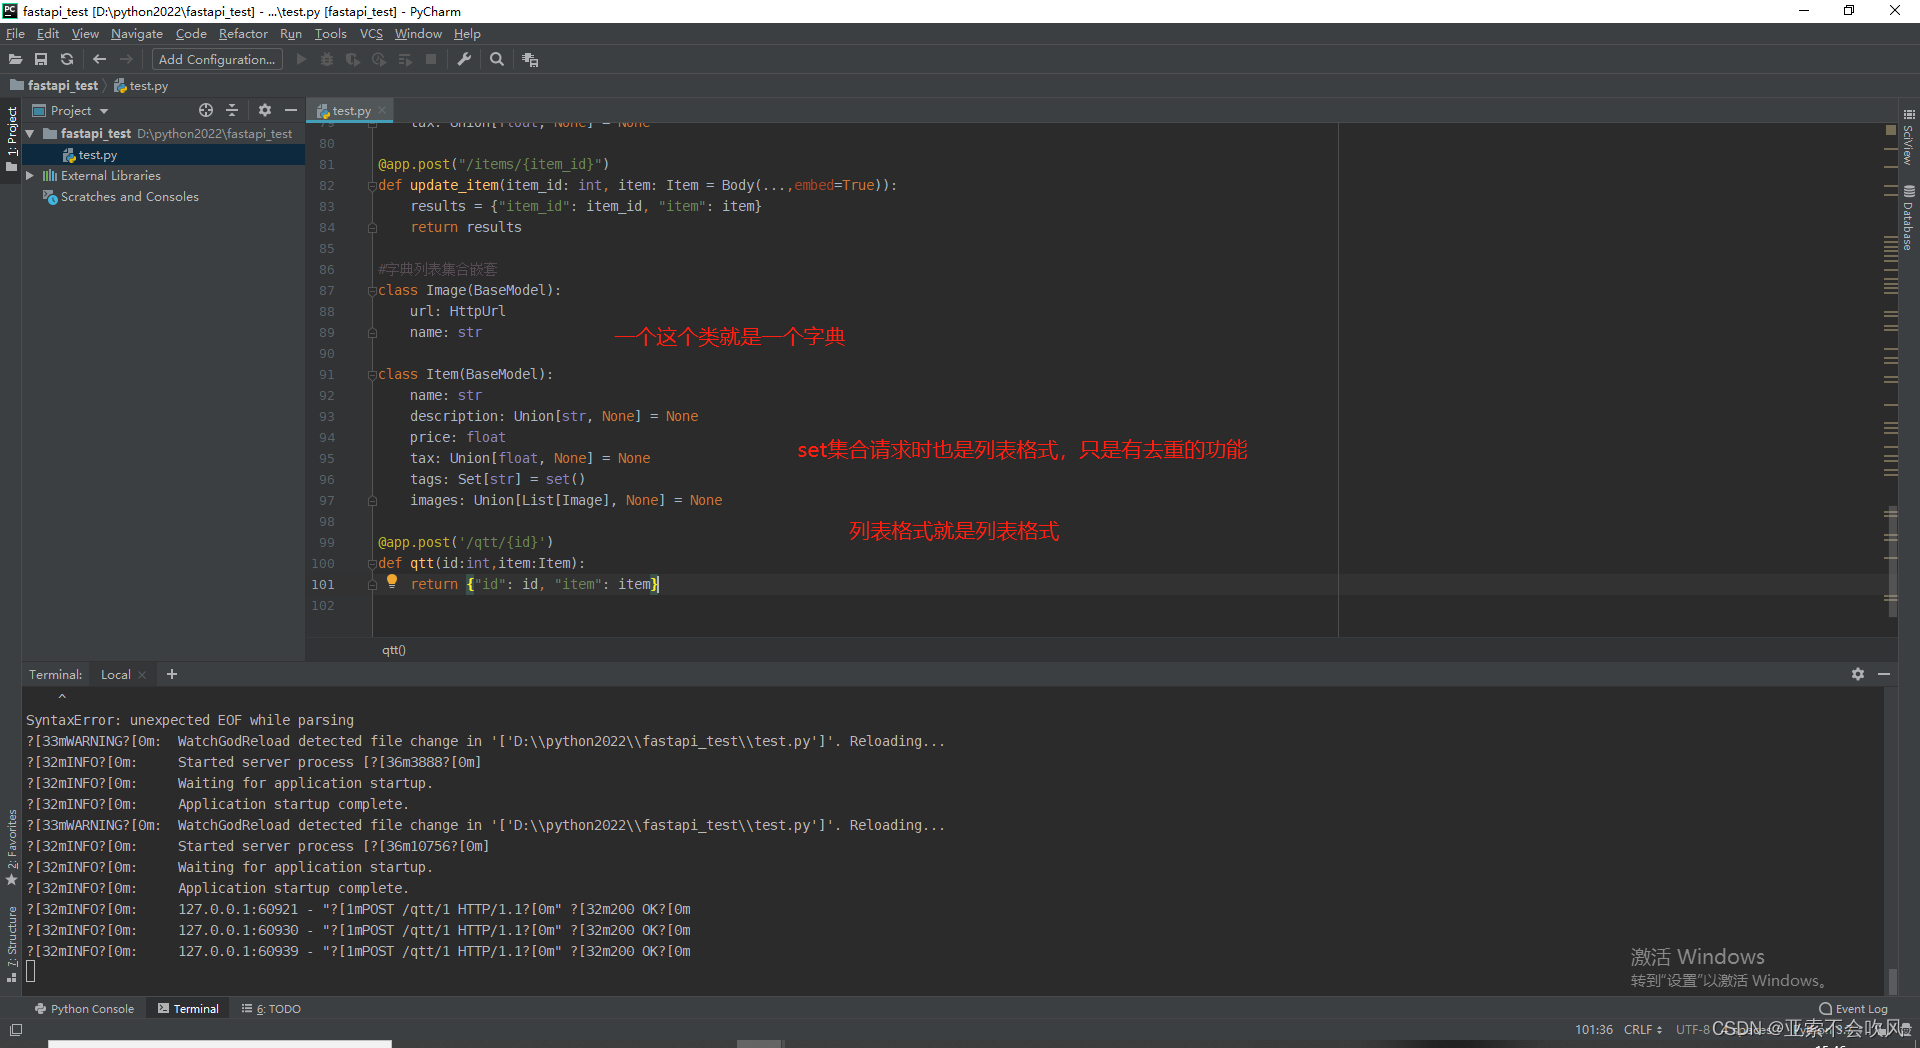Toggle the 6: TODO tool window
1920x1048 pixels.
pyautogui.click(x=271, y=1009)
